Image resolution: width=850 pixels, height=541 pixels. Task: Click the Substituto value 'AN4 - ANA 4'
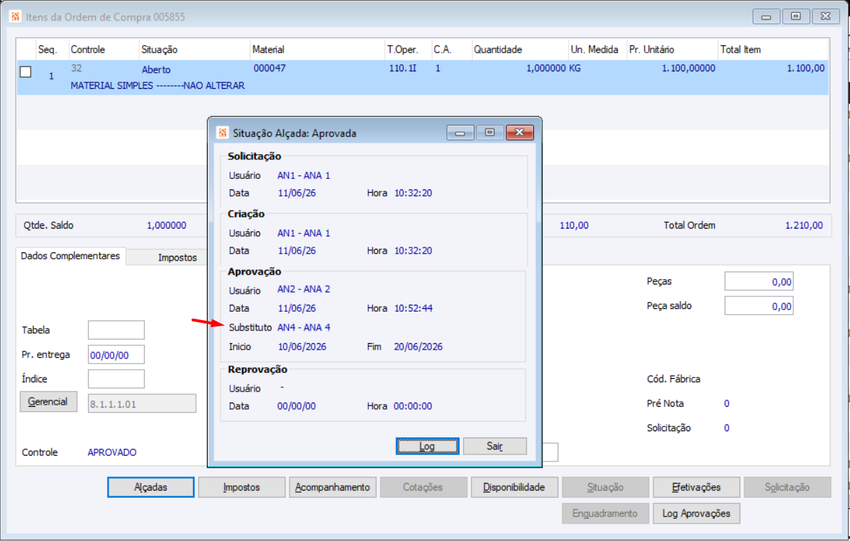(304, 327)
